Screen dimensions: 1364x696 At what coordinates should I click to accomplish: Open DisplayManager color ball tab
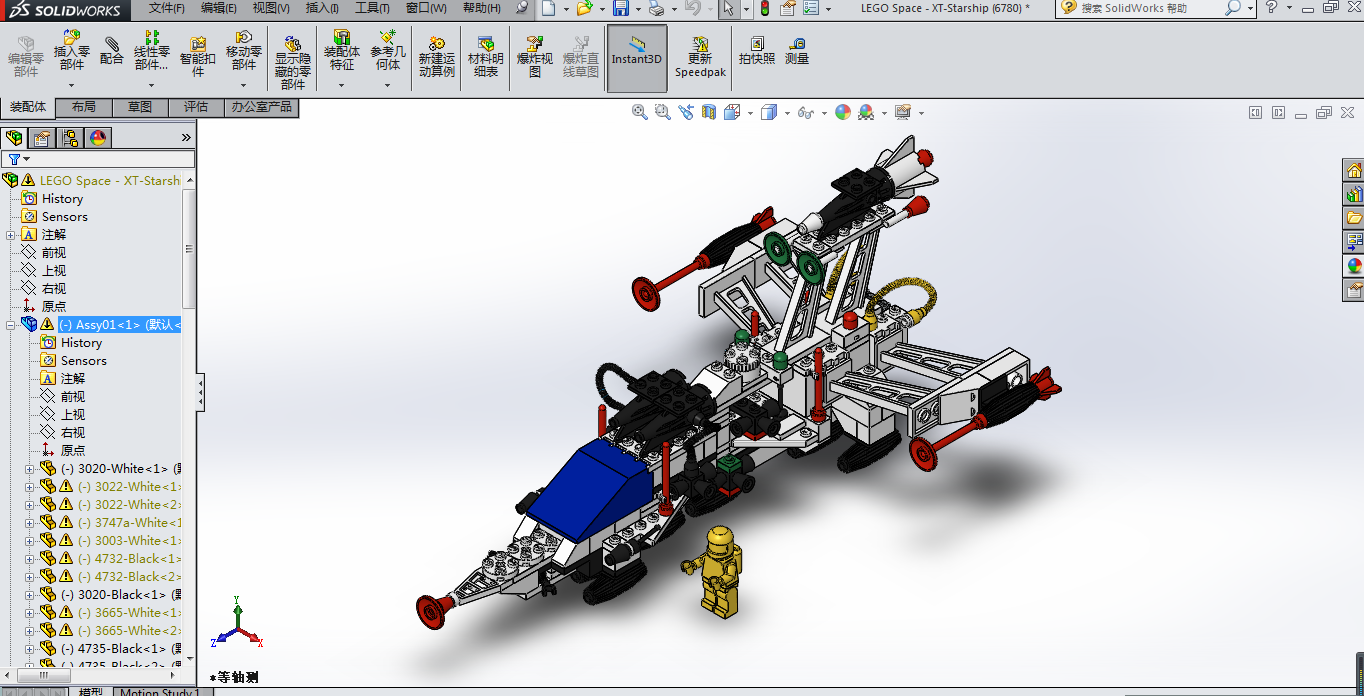click(x=97, y=138)
